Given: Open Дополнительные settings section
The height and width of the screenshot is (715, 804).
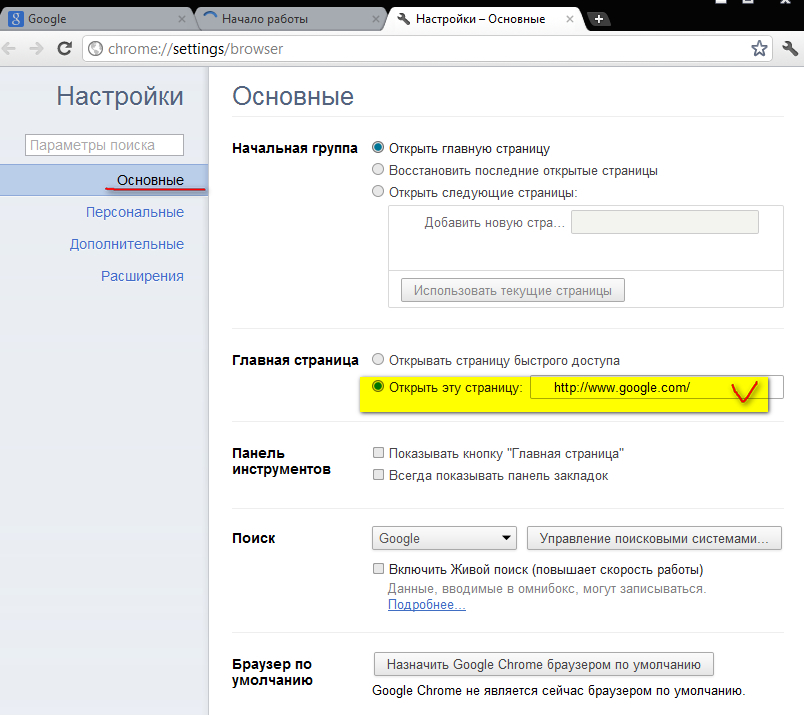Looking at the screenshot, I should (127, 244).
